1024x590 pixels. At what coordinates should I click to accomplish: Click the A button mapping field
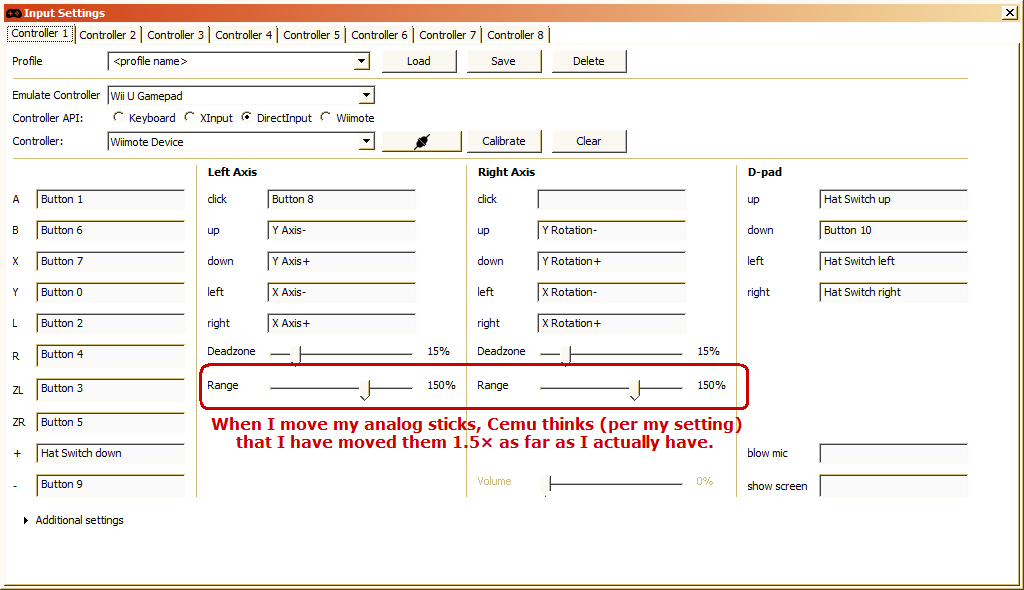(x=110, y=200)
